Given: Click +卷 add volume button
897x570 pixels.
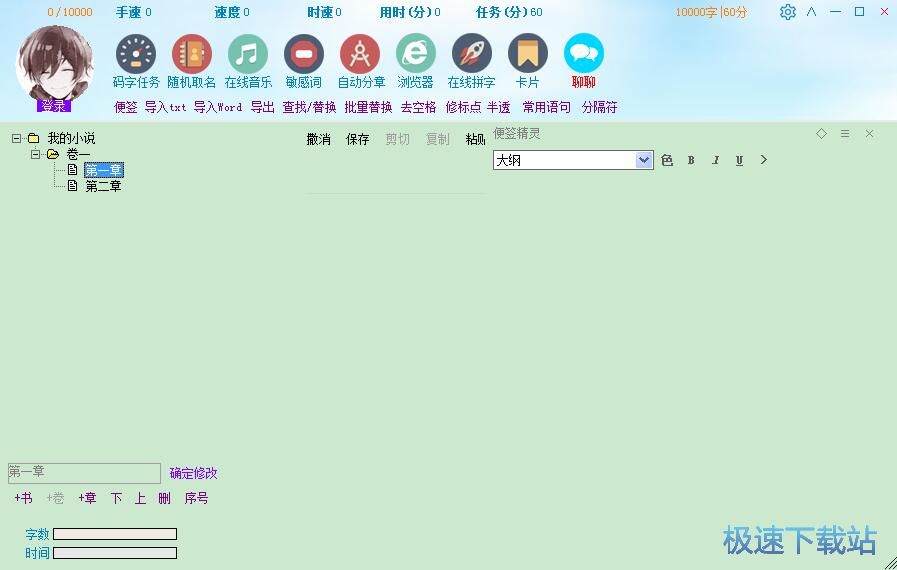Looking at the screenshot, I should (x=55, y=498).
